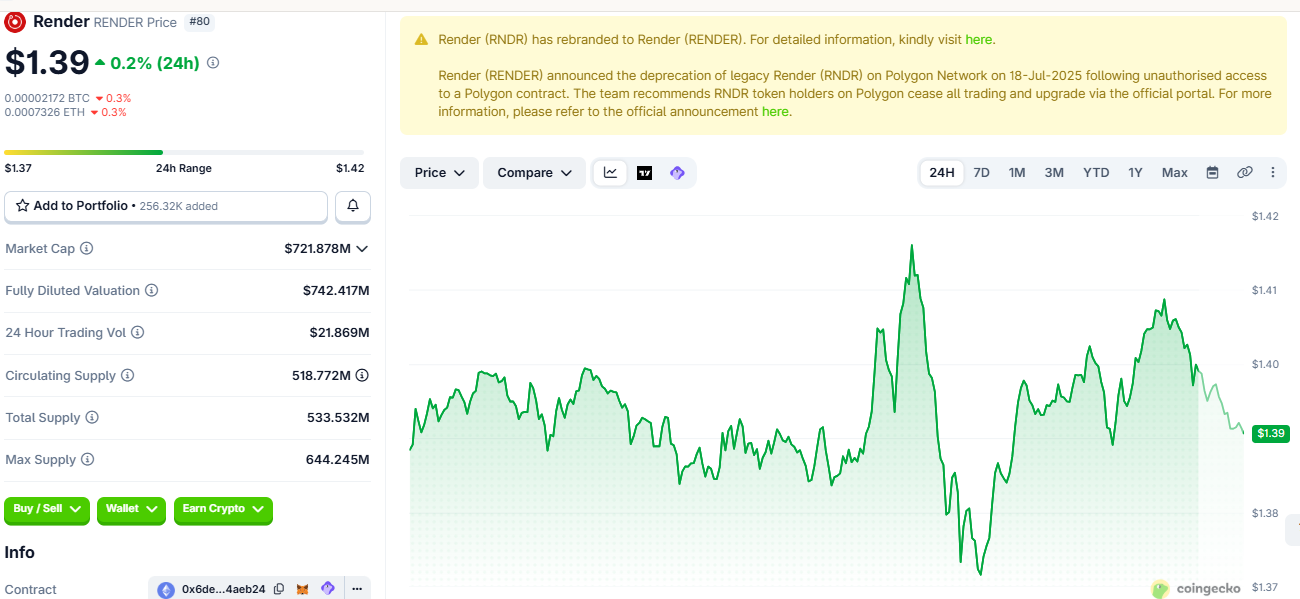Click the Render coin logo icon
The width and height of the screenshot is (1300, 599).
15,22
